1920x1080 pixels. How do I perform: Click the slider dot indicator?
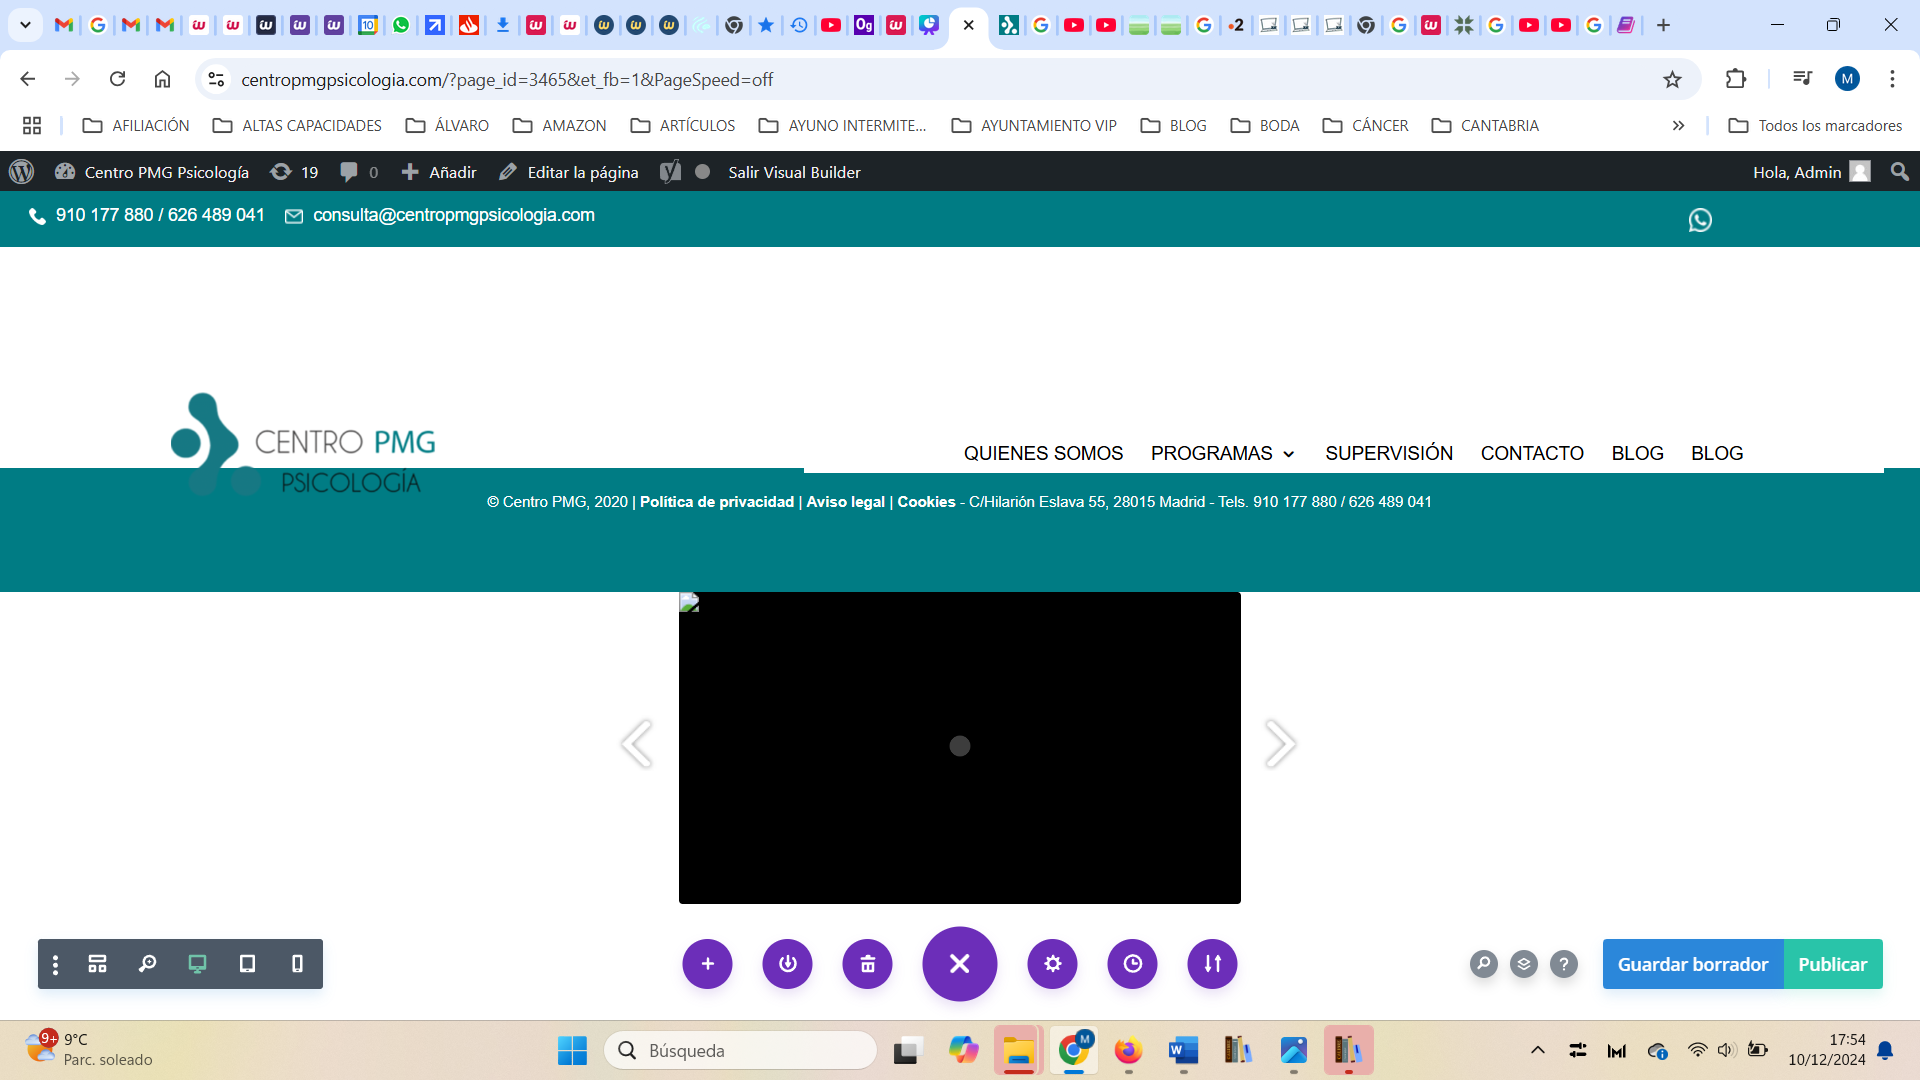click(959, 746)
